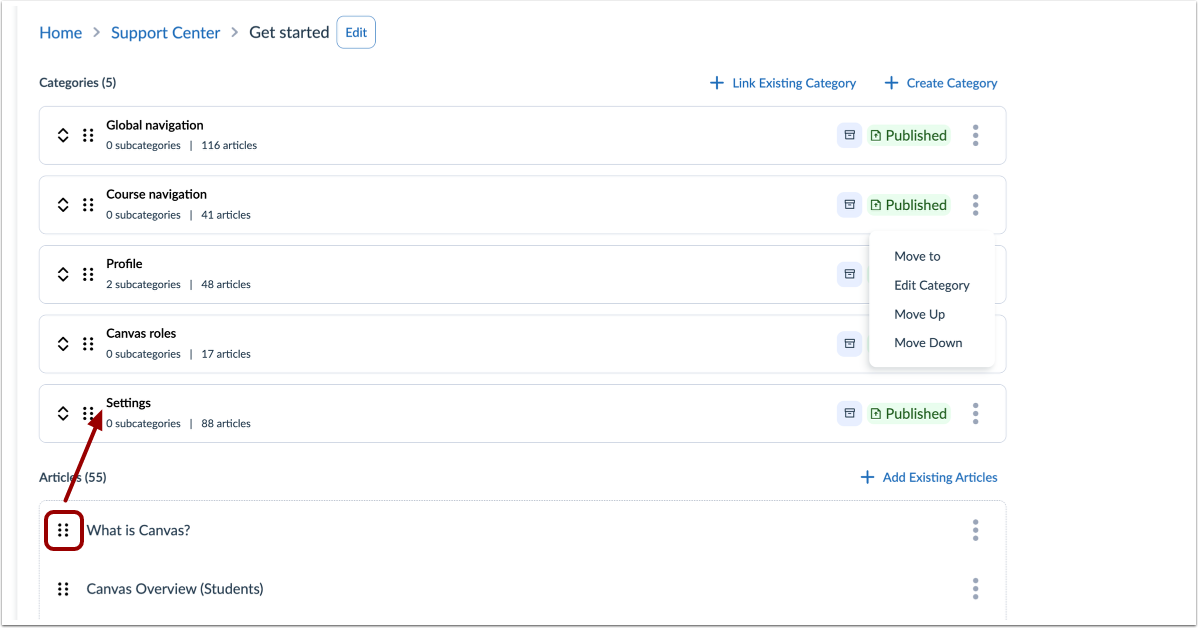Click archive icon on the Profile row
This screenshot has height=628, width=1198.
click(x=849, y=274)
